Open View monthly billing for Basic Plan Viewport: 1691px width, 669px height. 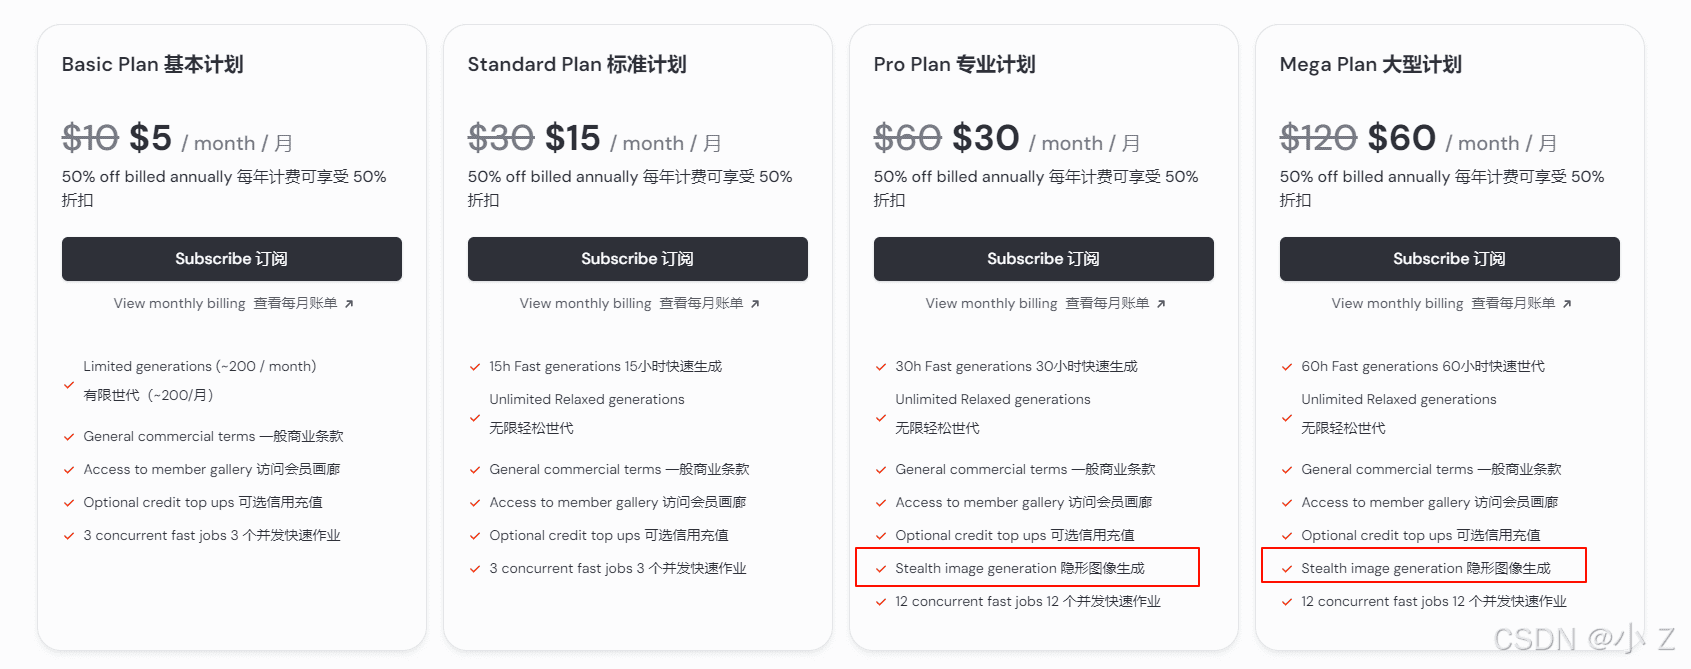[233, 303]
